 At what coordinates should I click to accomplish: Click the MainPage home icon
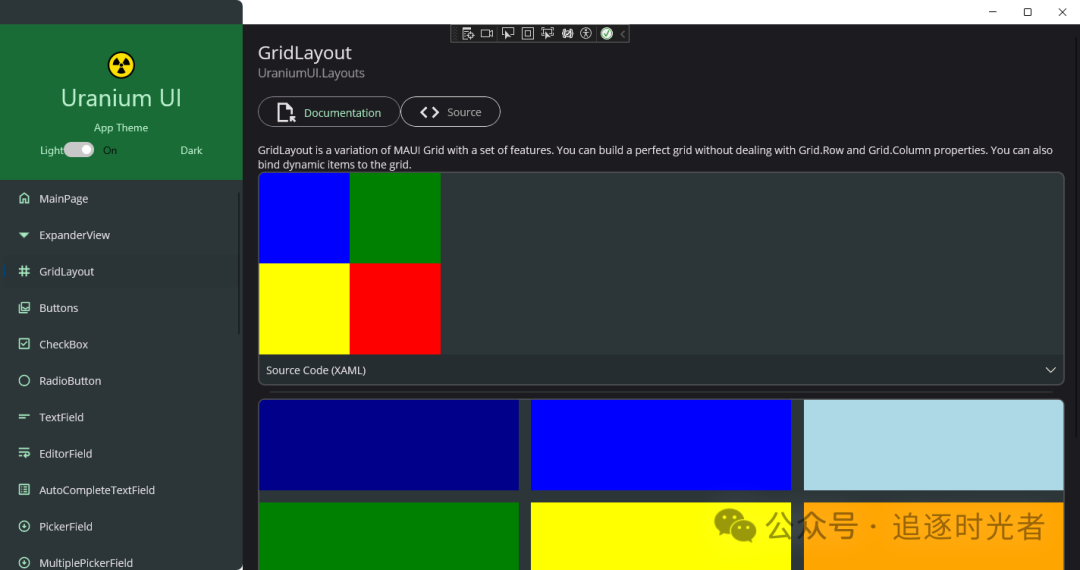tap(24, 198)
